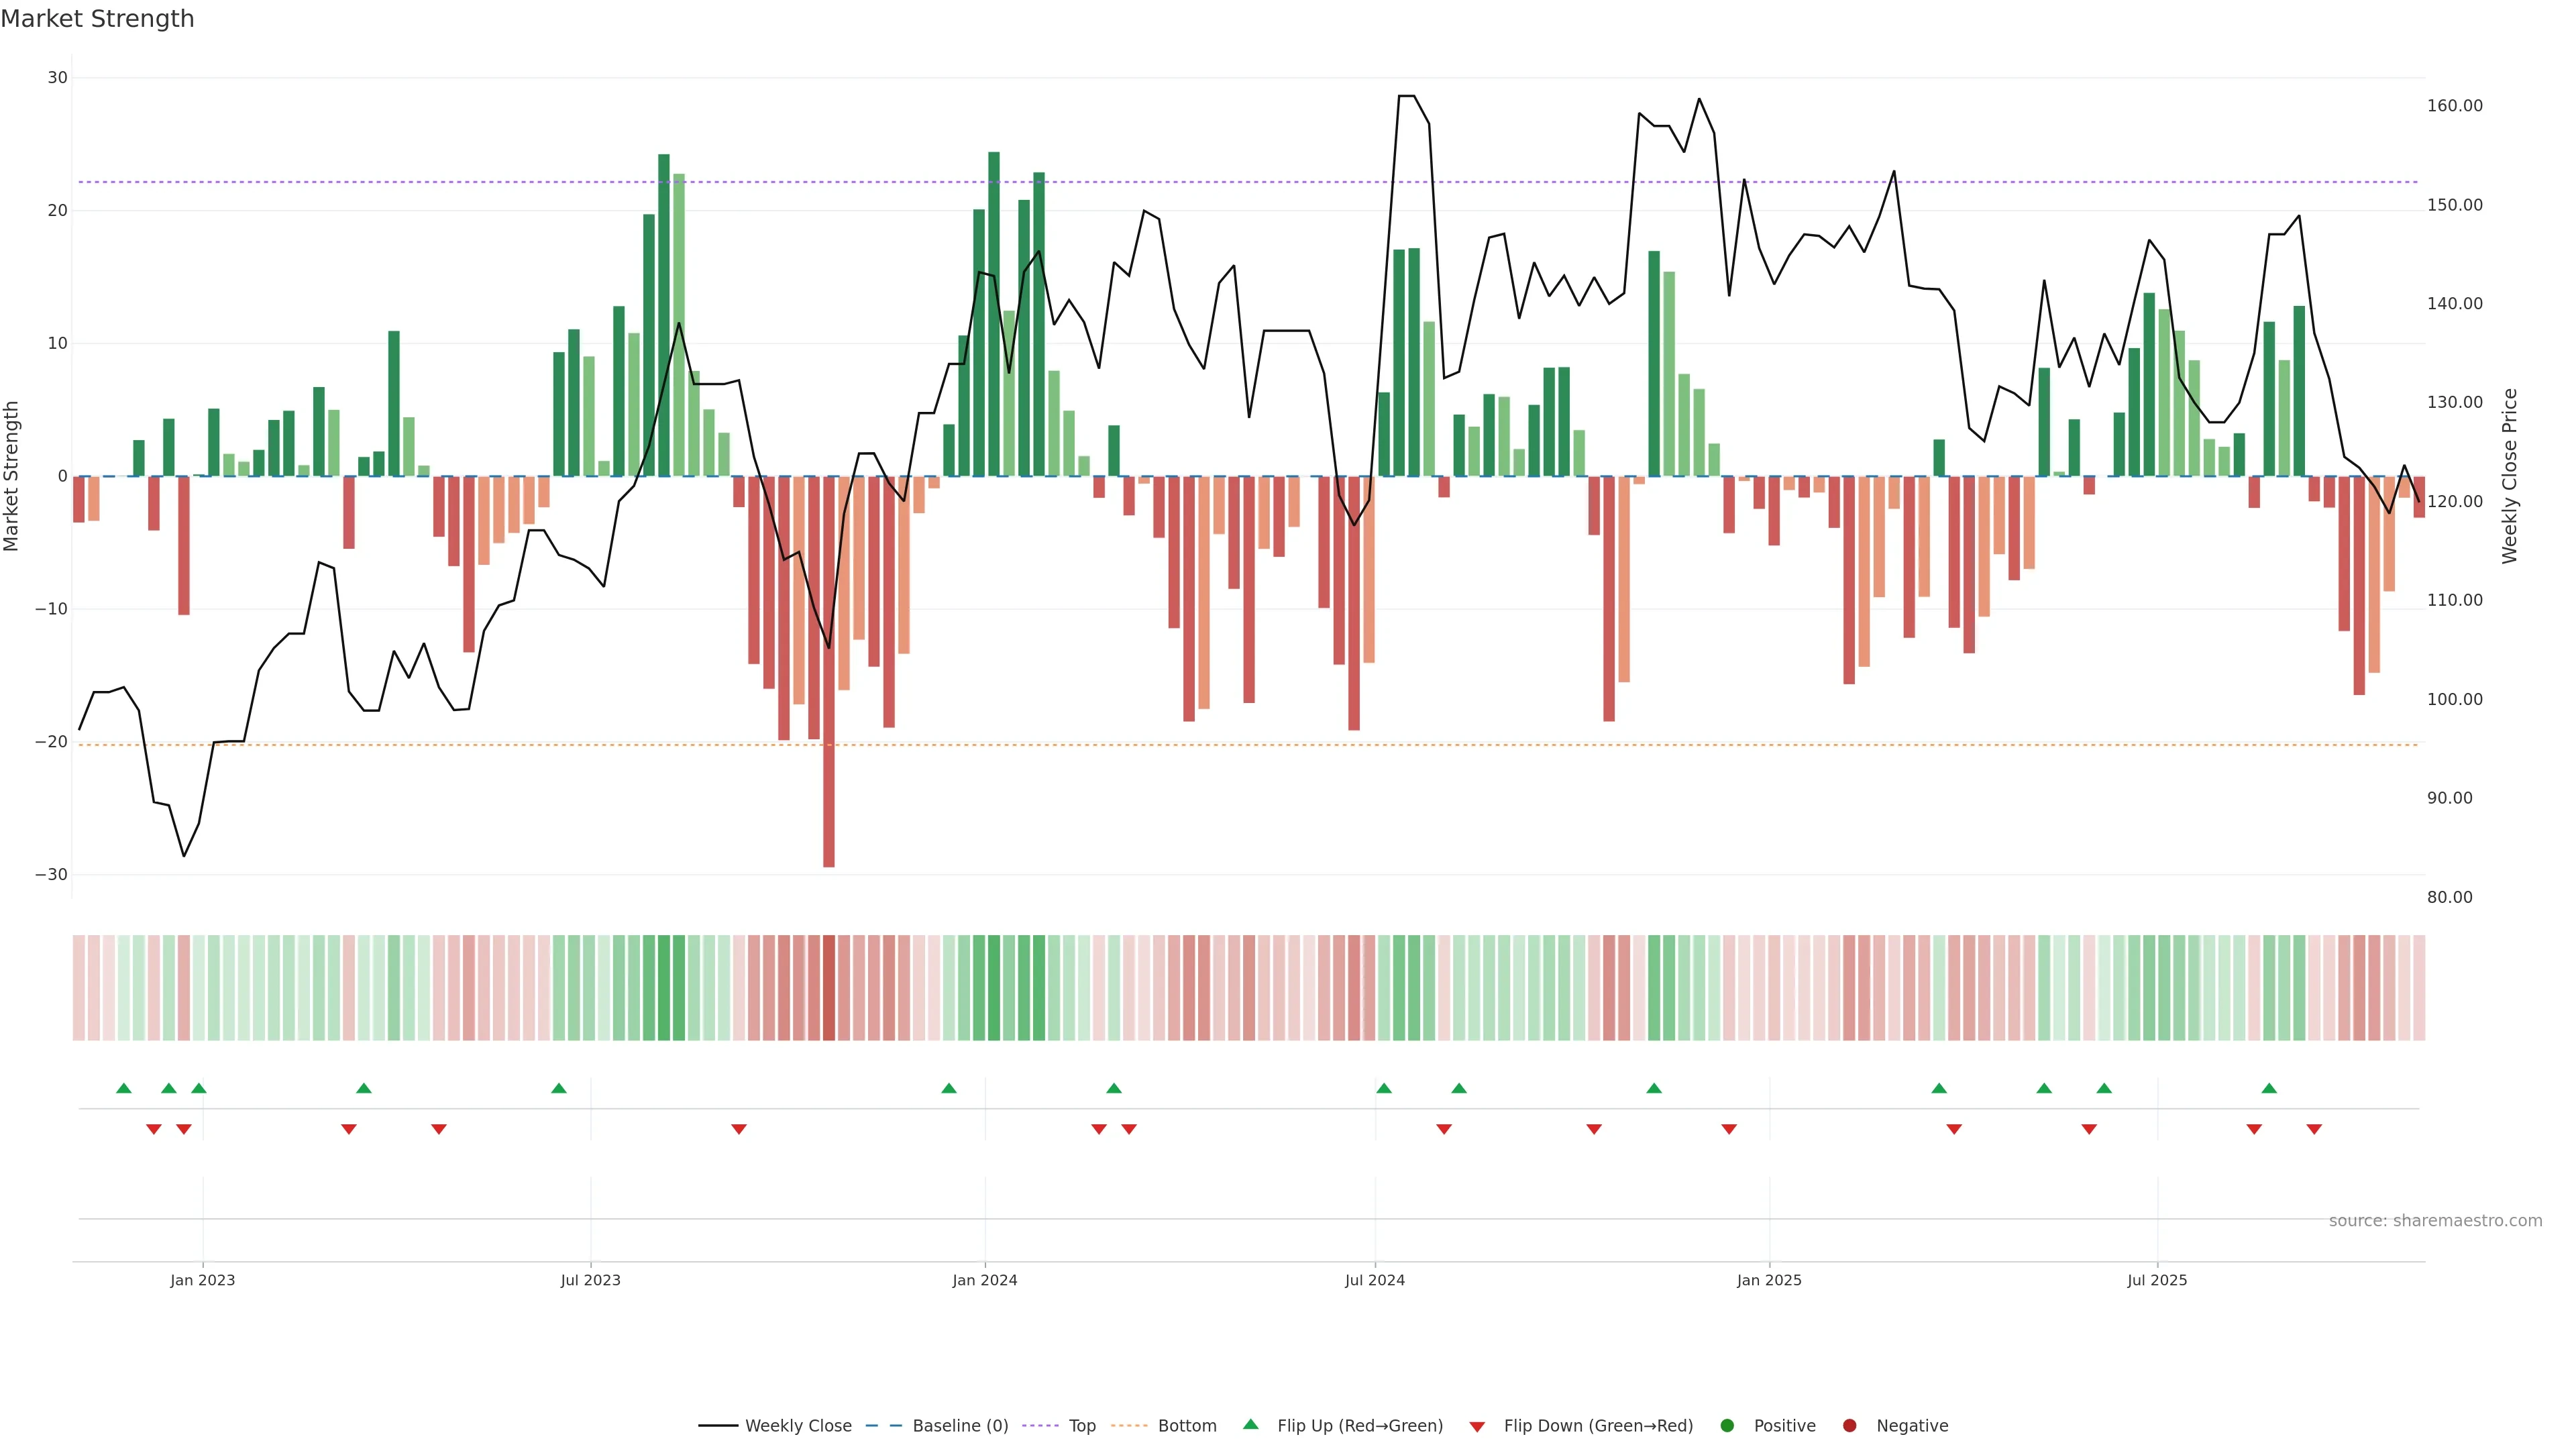
Task: Click green circle icon for Positive legend
Action: pyautogui.click(x=1727, y=1425)
